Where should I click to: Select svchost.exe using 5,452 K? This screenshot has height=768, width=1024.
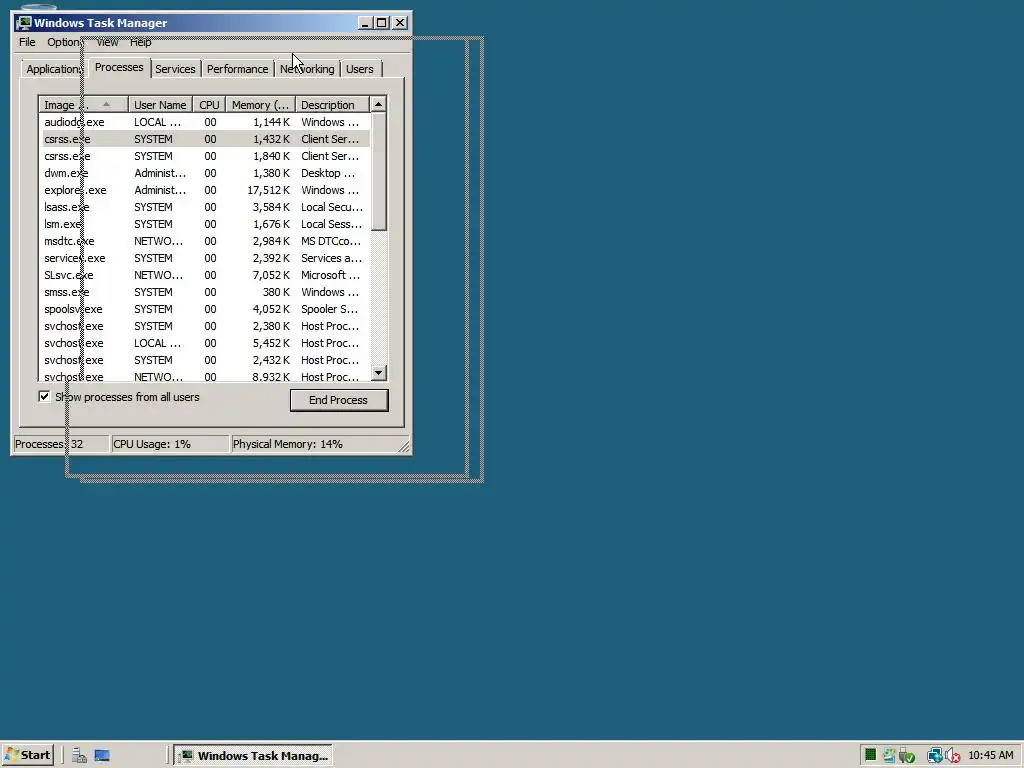204,343
